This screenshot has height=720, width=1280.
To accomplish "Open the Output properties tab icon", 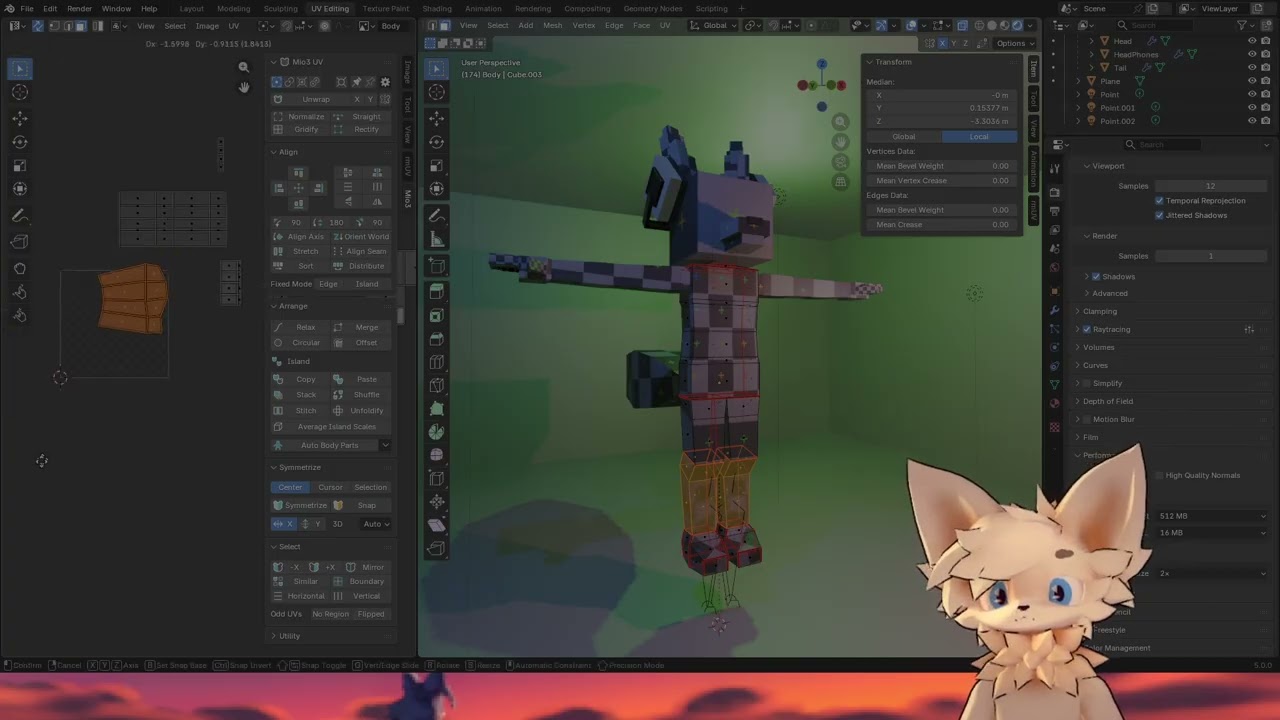I will coord(1055,211).
